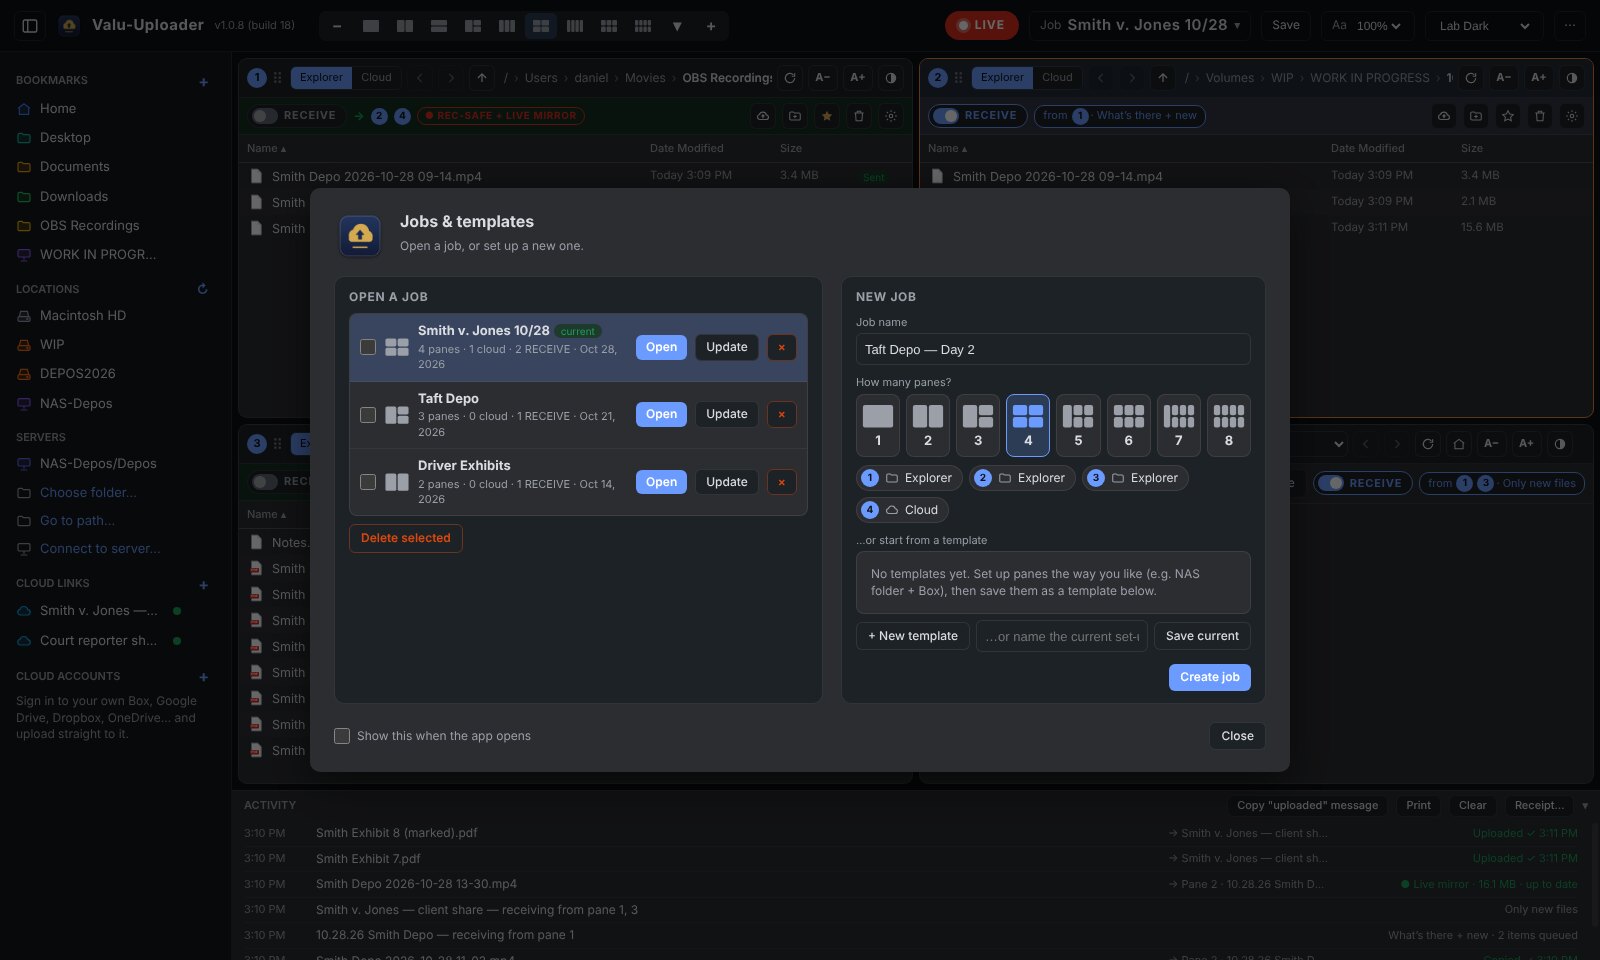Select Explorer tab in pane 2
This screenshot has height=960, width=1600.
[1002, 78]
